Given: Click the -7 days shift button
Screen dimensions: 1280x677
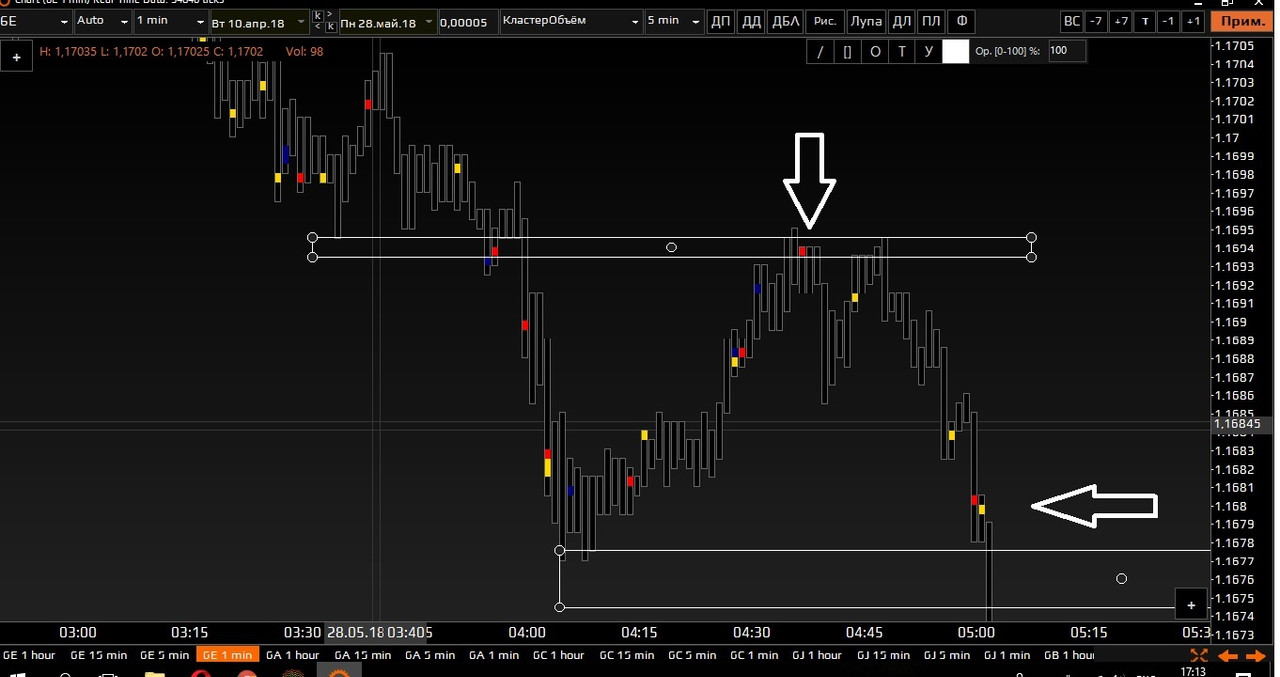Looking at the screenshot, I should click(x=1096, y=21).
